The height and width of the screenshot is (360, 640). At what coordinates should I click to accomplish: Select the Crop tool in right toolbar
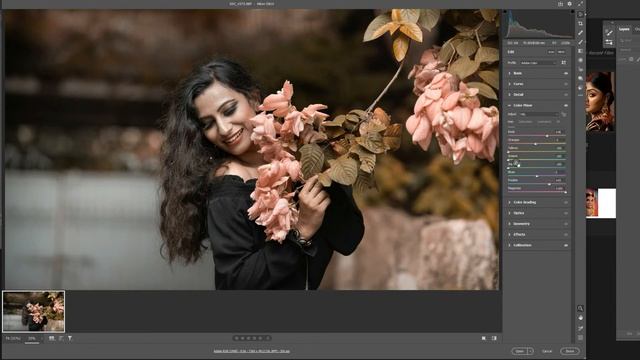click(x=580, y=24)
